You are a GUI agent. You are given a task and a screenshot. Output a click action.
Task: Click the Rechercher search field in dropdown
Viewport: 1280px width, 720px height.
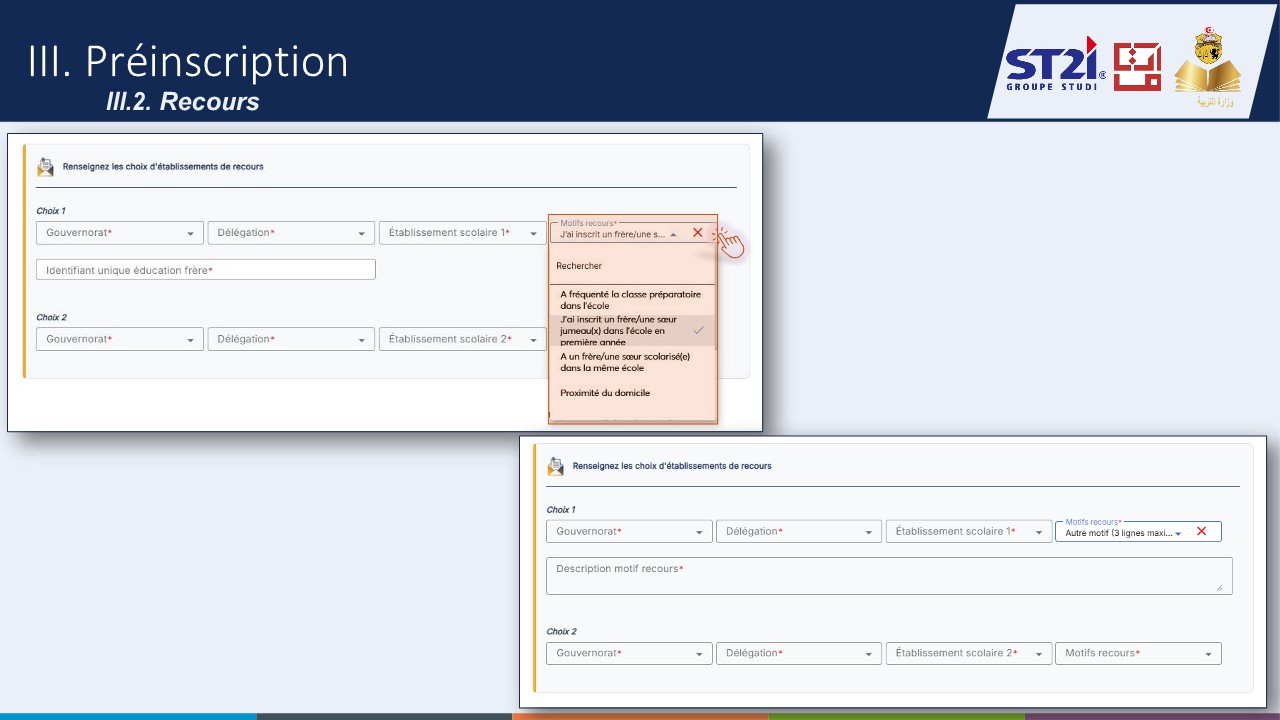click(632, 266)
